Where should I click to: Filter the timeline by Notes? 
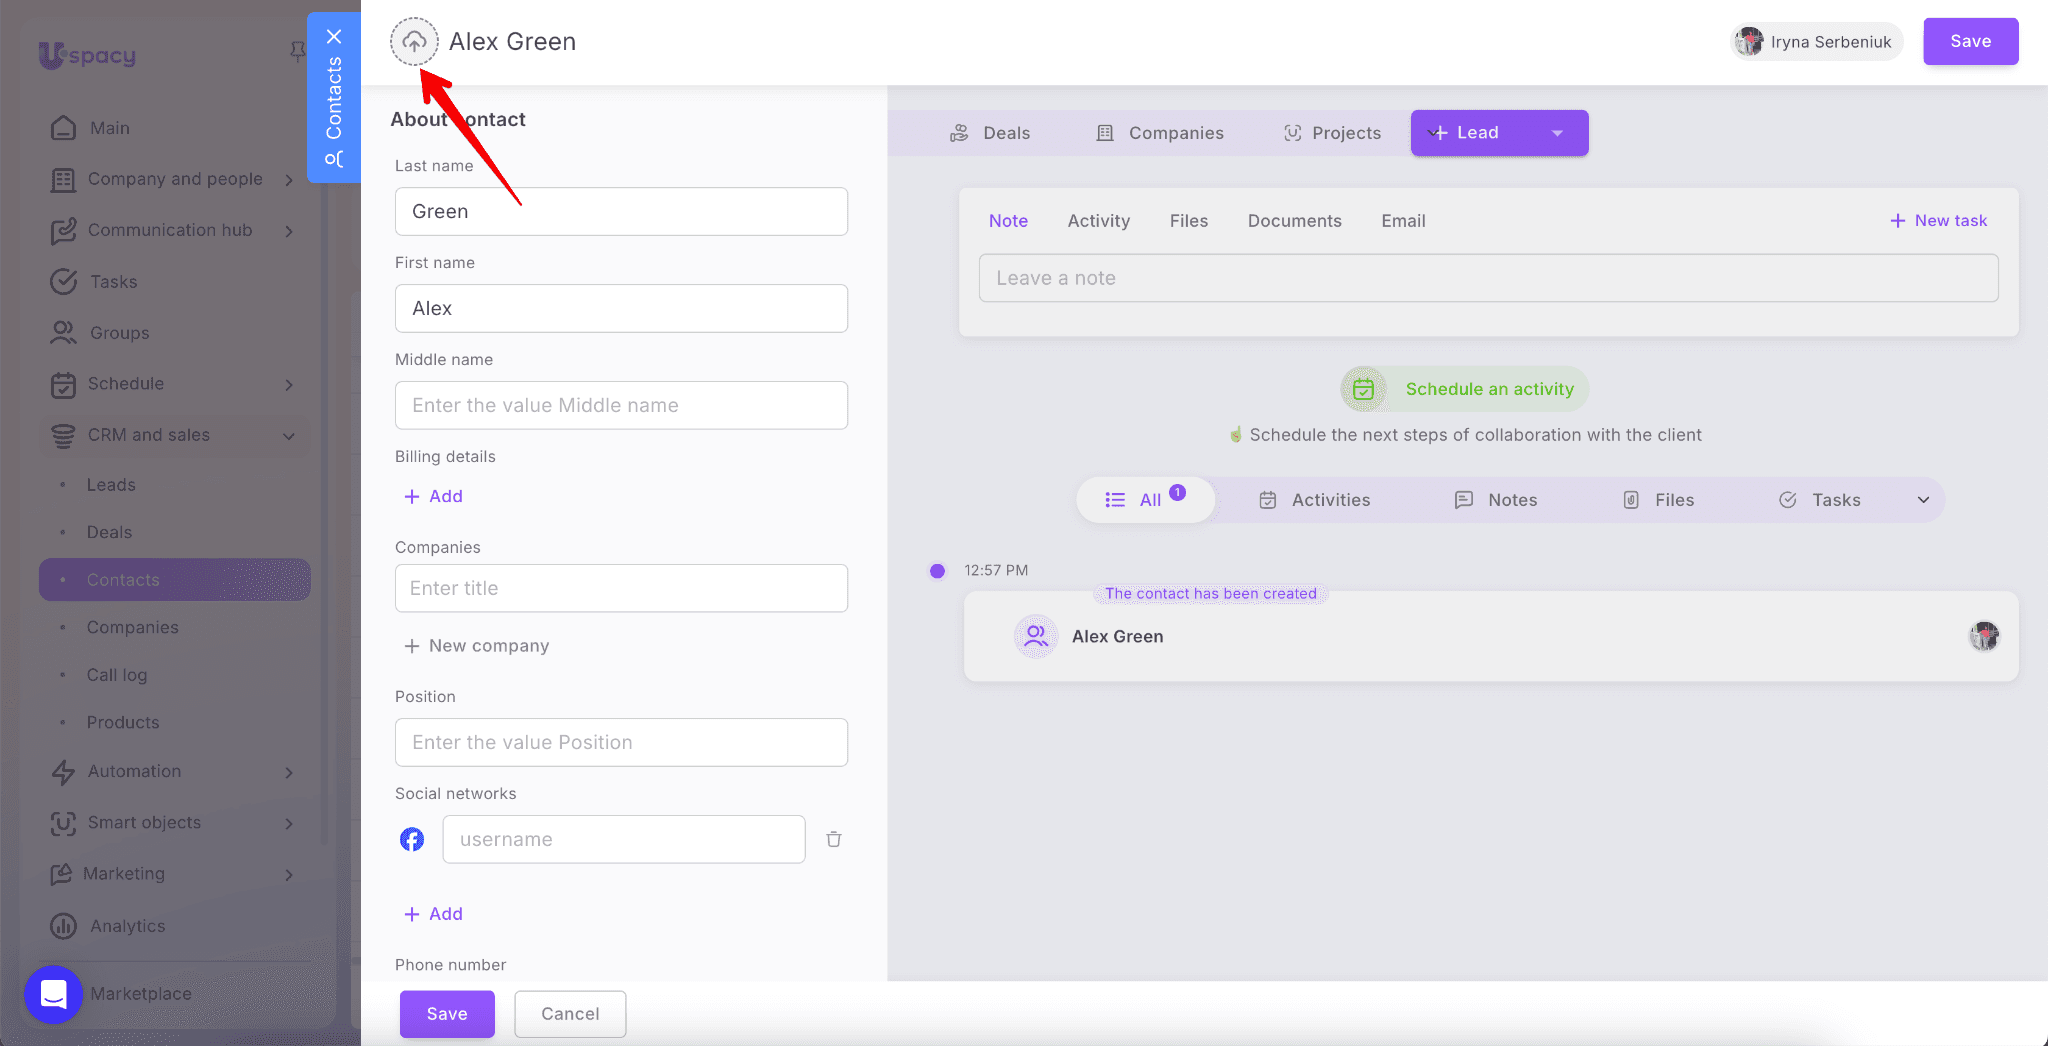click(1496, 500)
